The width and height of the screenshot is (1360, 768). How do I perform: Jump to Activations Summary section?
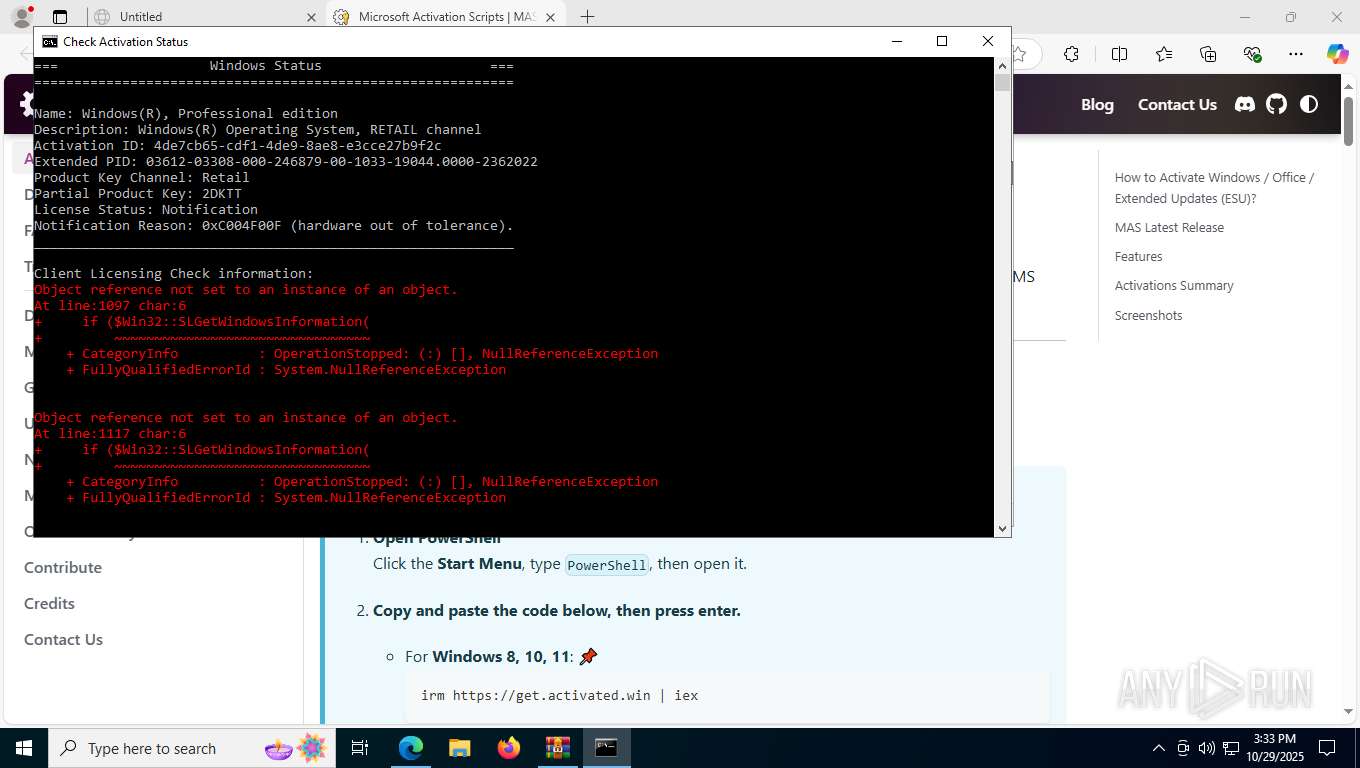tap(1174, 285)
